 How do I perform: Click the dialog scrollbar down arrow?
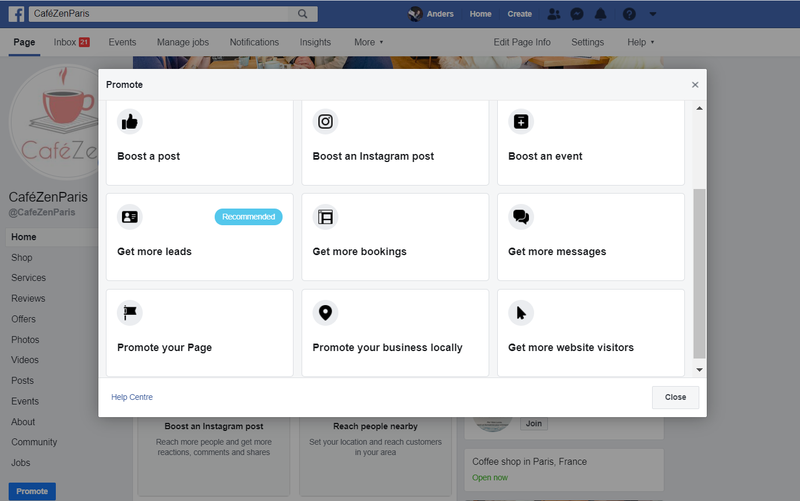699,370
